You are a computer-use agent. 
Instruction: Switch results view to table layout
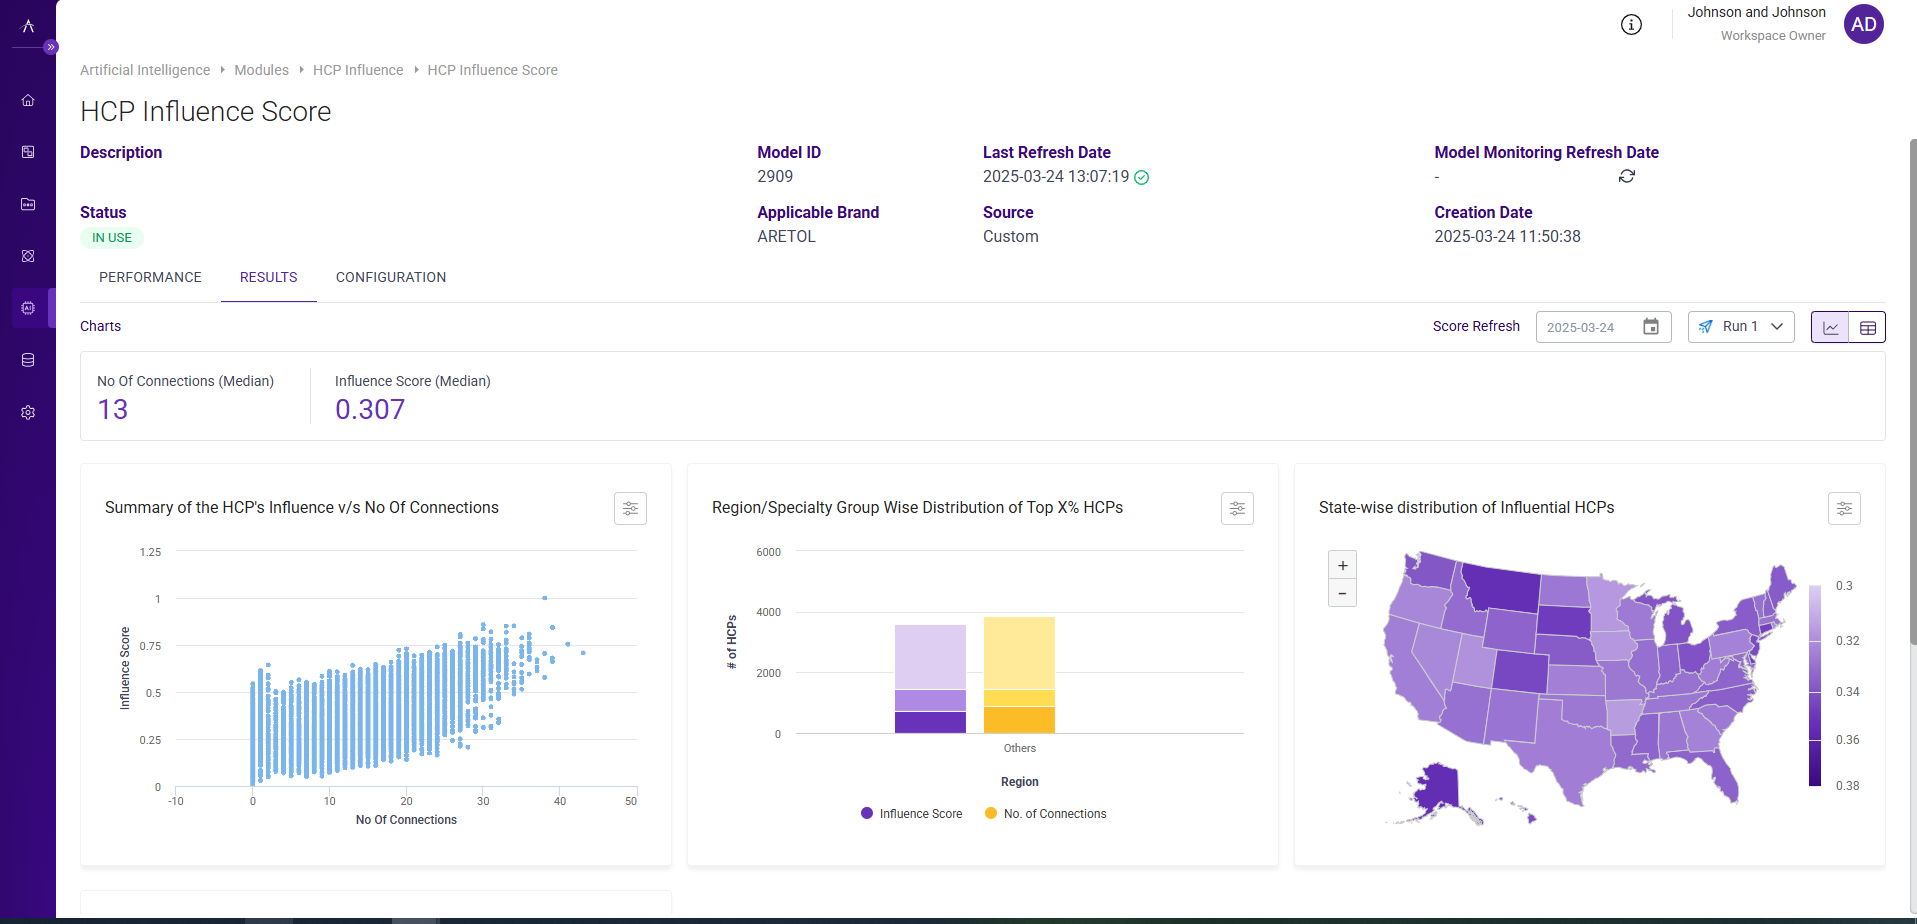point(1868,326)
